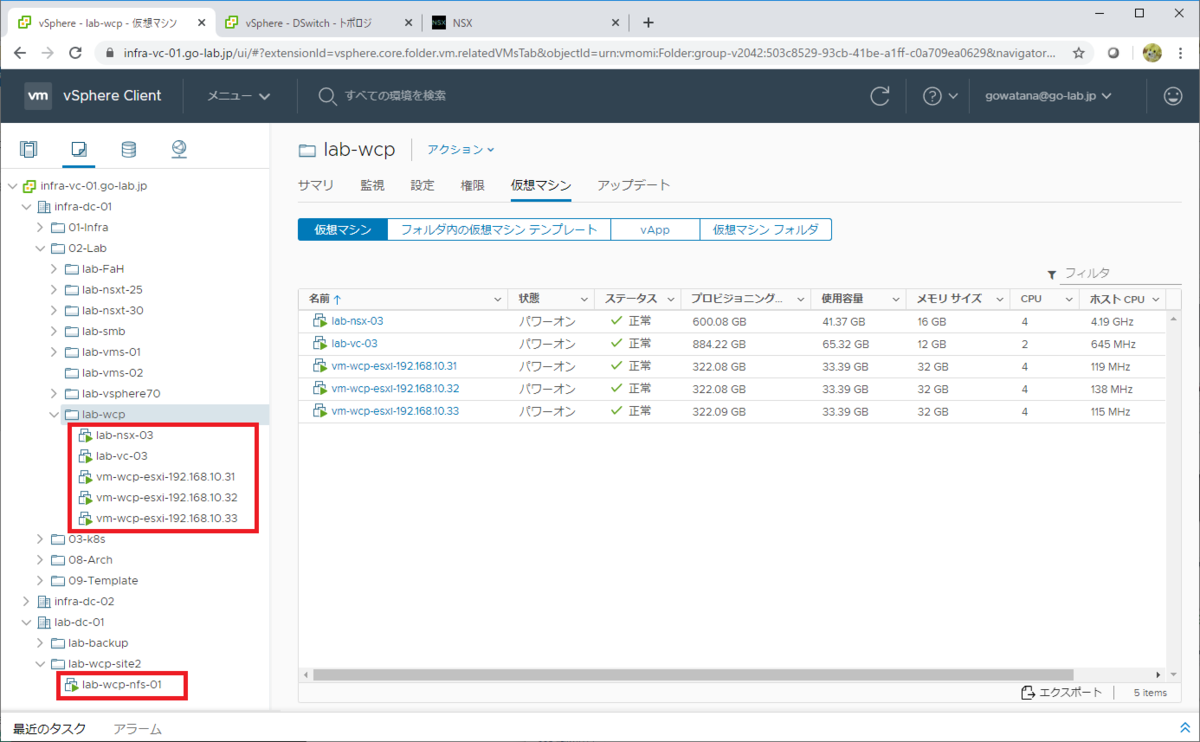This screenshot has width=1200, height=742.
Task: Collapse the 02-Lab folder
Action: click(x=40, y=248)
